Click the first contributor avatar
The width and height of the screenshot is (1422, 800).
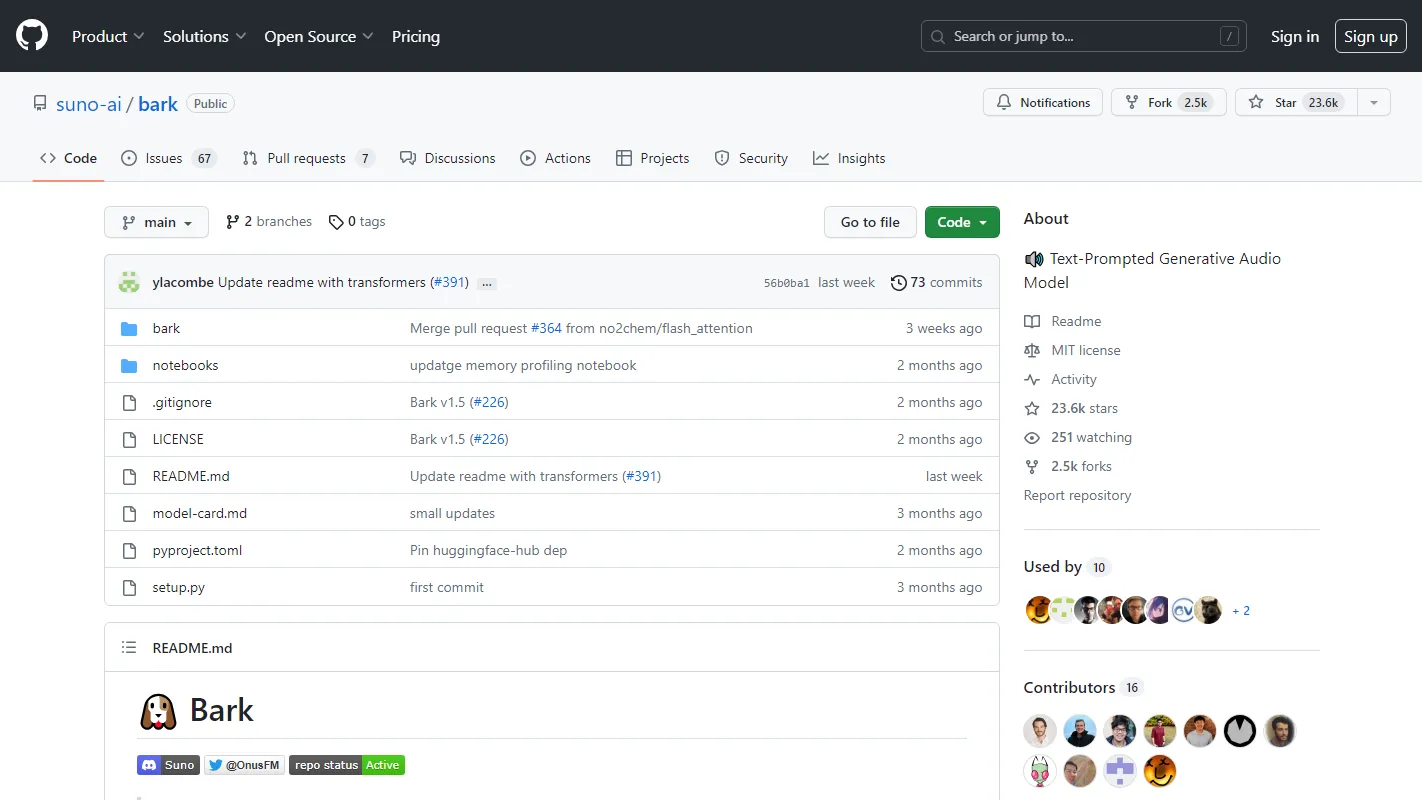click(x=1040, y=731)
